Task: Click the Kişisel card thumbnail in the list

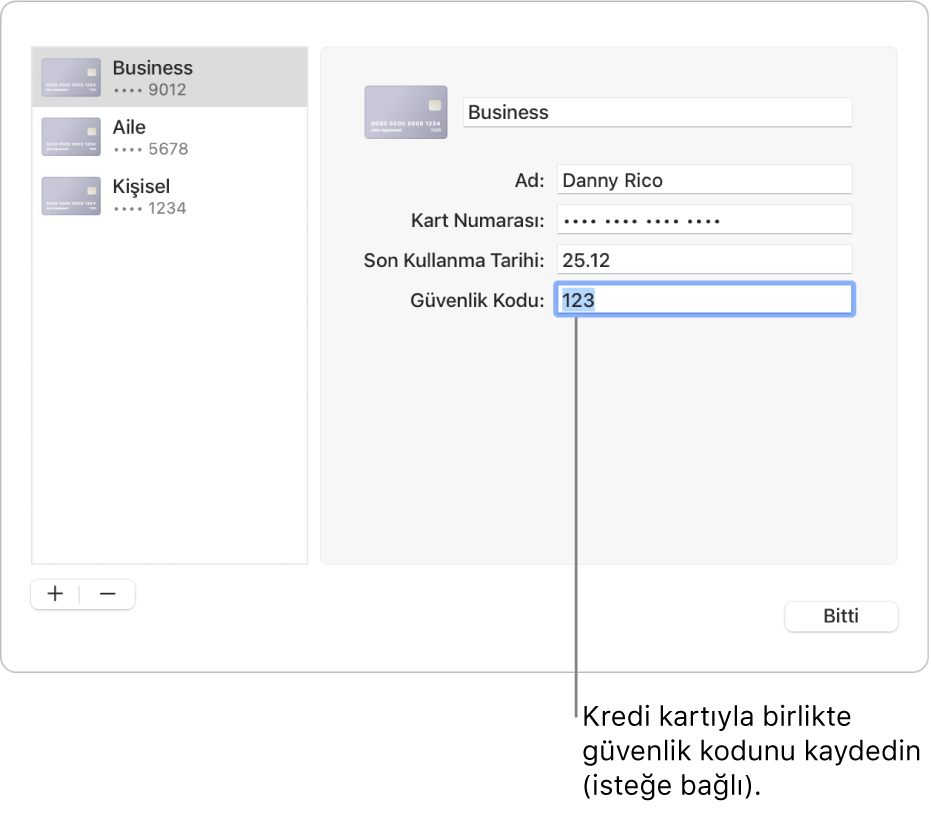Action: [71, 196]
